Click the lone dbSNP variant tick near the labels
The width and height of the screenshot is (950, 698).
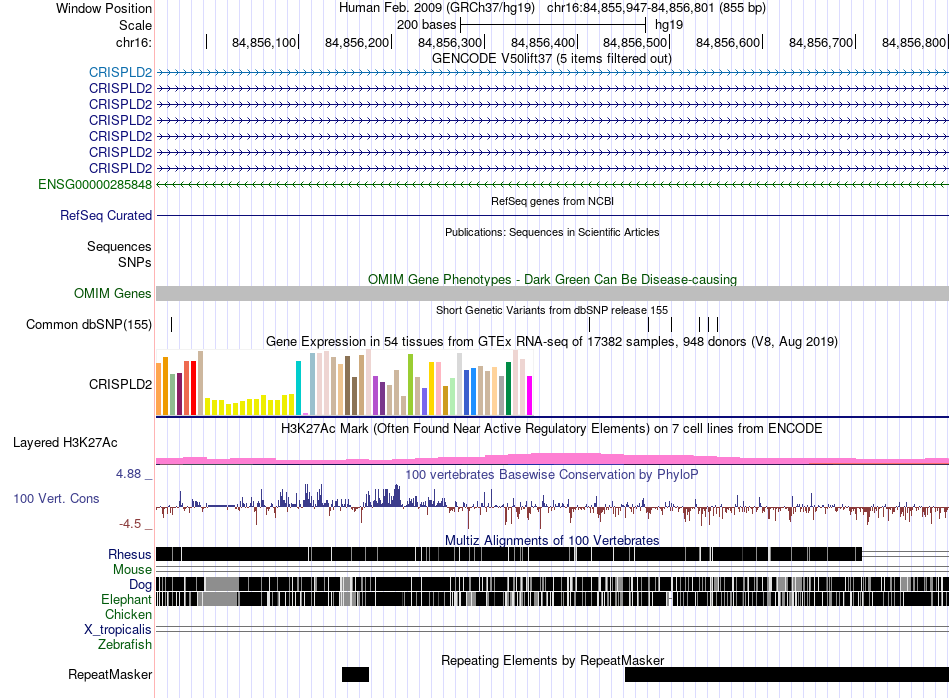(x=171, y=324)
